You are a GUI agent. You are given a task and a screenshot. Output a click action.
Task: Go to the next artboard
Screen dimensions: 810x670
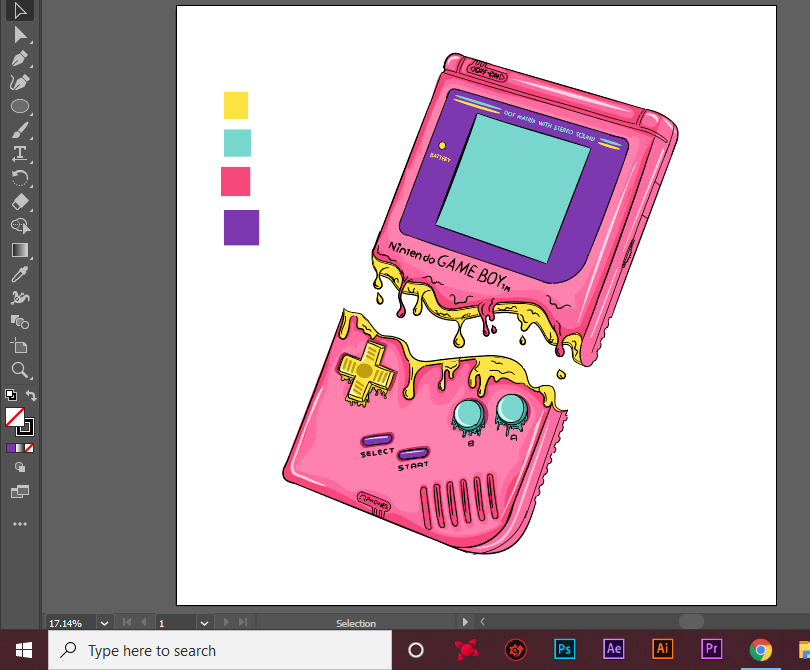pyautogui.click(x=226, y=622)
